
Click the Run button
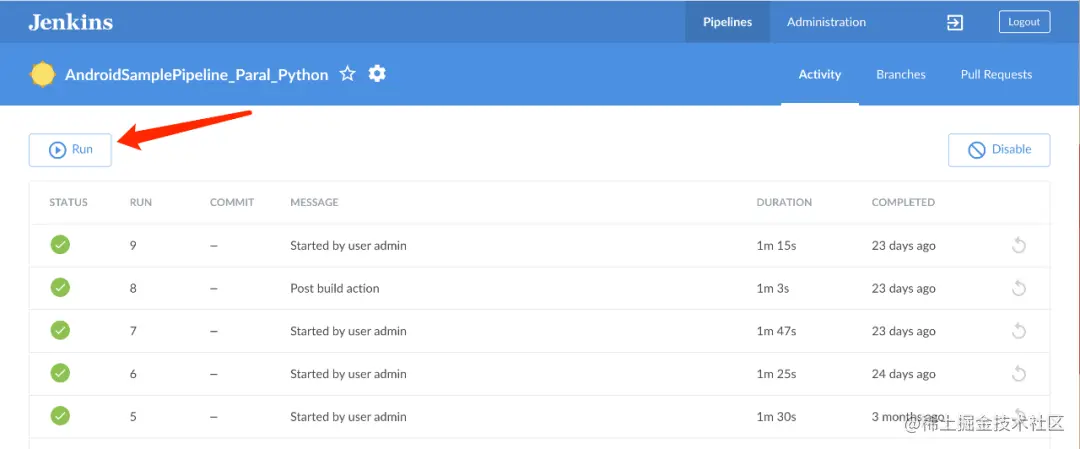point(70,149)
